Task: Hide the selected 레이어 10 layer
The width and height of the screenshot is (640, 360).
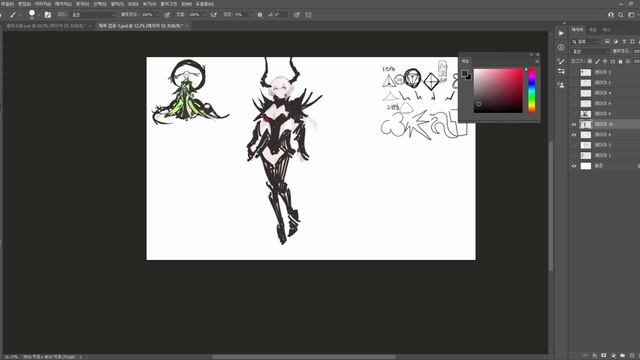Action: [574, 124]
